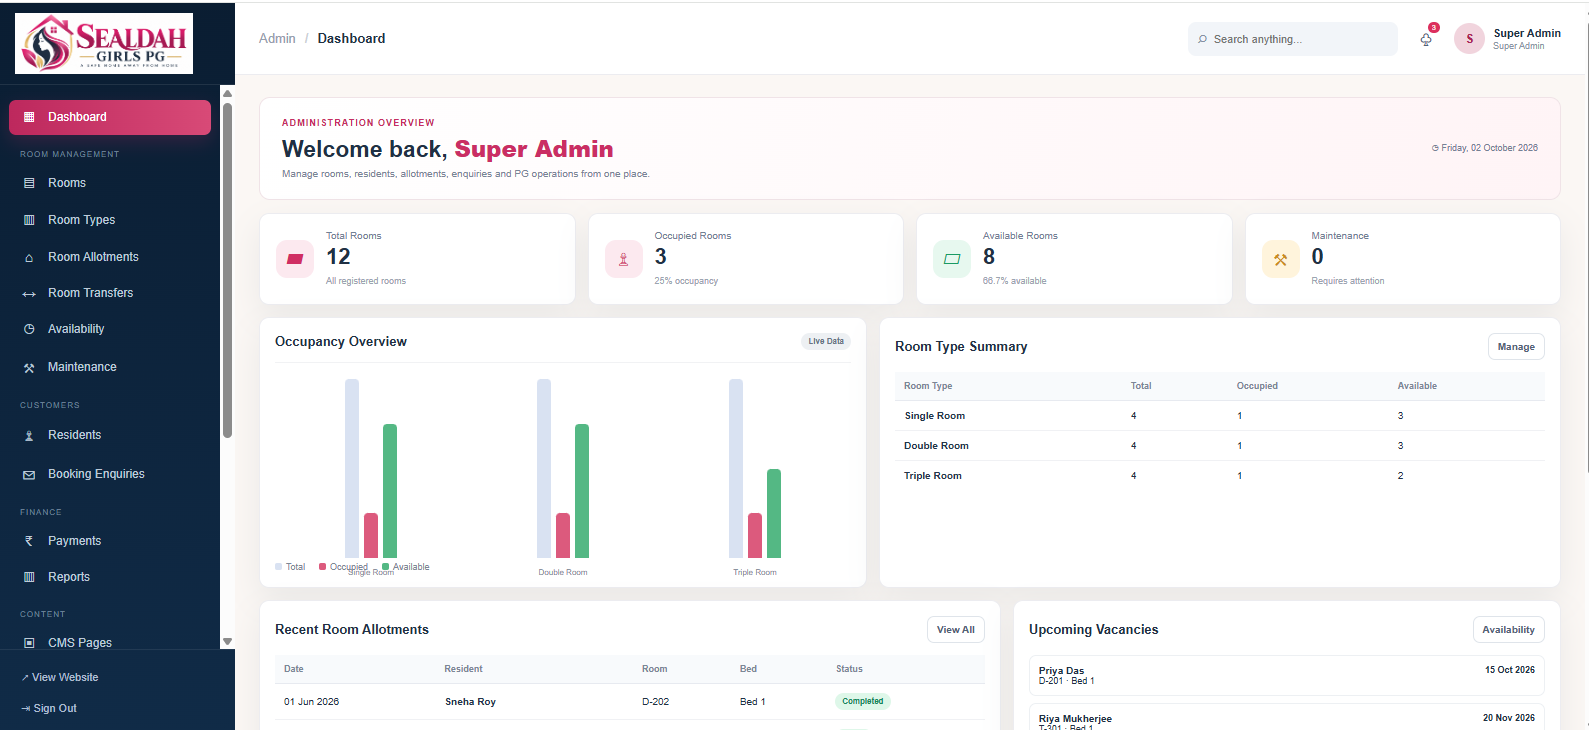
Task: Click the Room Allotments sidebar icon
Action: pyautogui.click(x=29, y=258)
